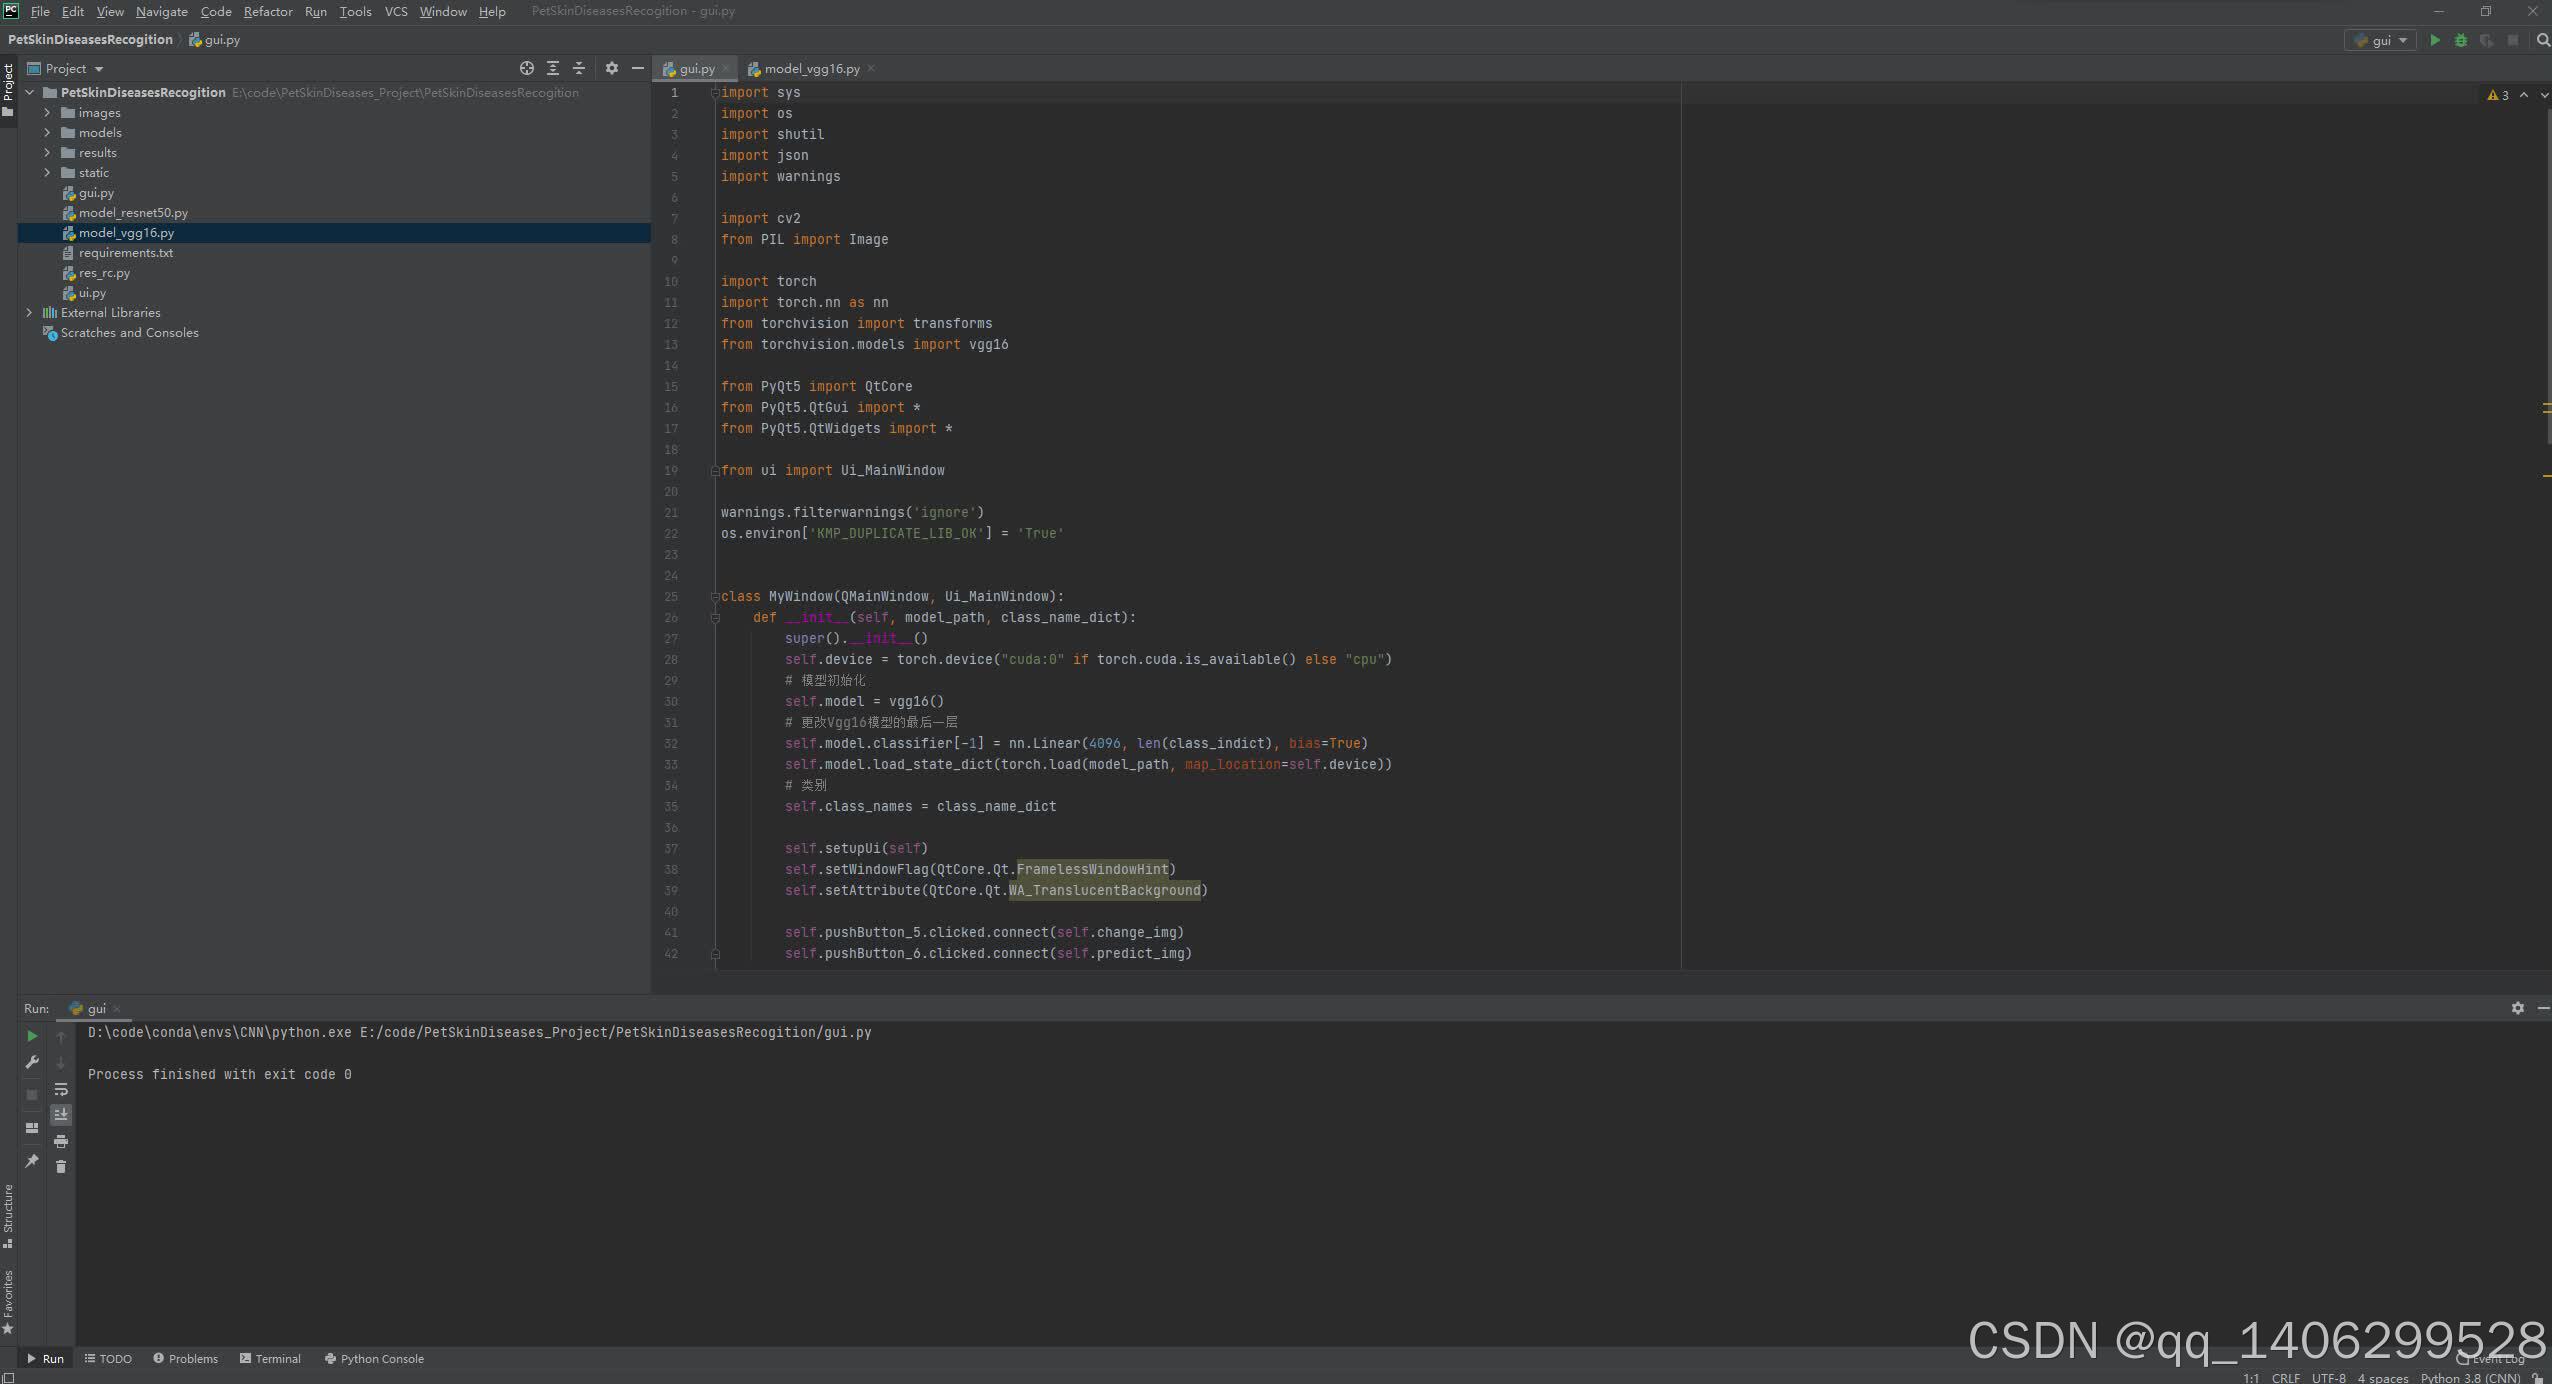2552x1384 pixels.
Task: Open Python Console tool window
Action: pos(374,1358)
